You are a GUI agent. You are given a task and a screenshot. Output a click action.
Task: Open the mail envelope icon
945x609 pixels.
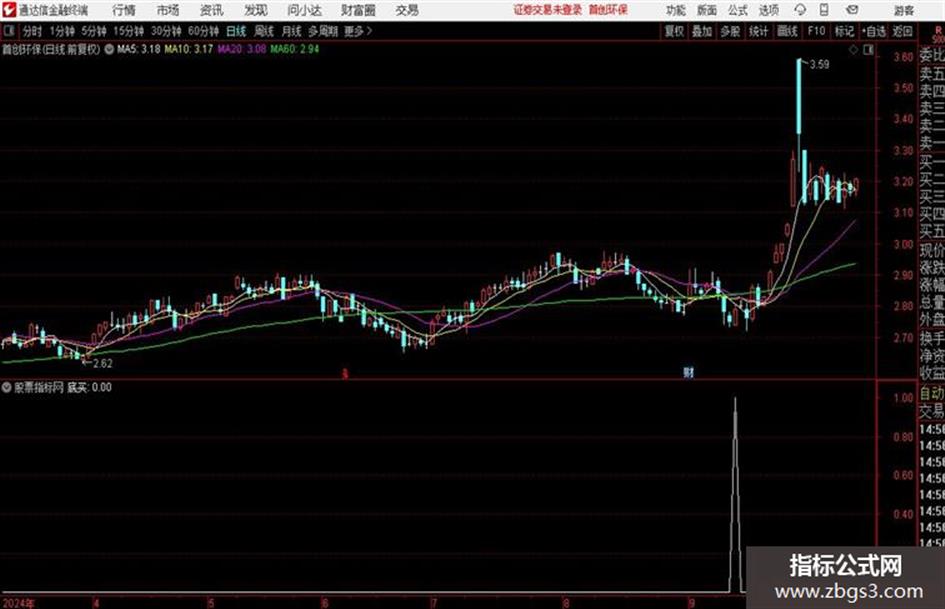pos(852,10)
